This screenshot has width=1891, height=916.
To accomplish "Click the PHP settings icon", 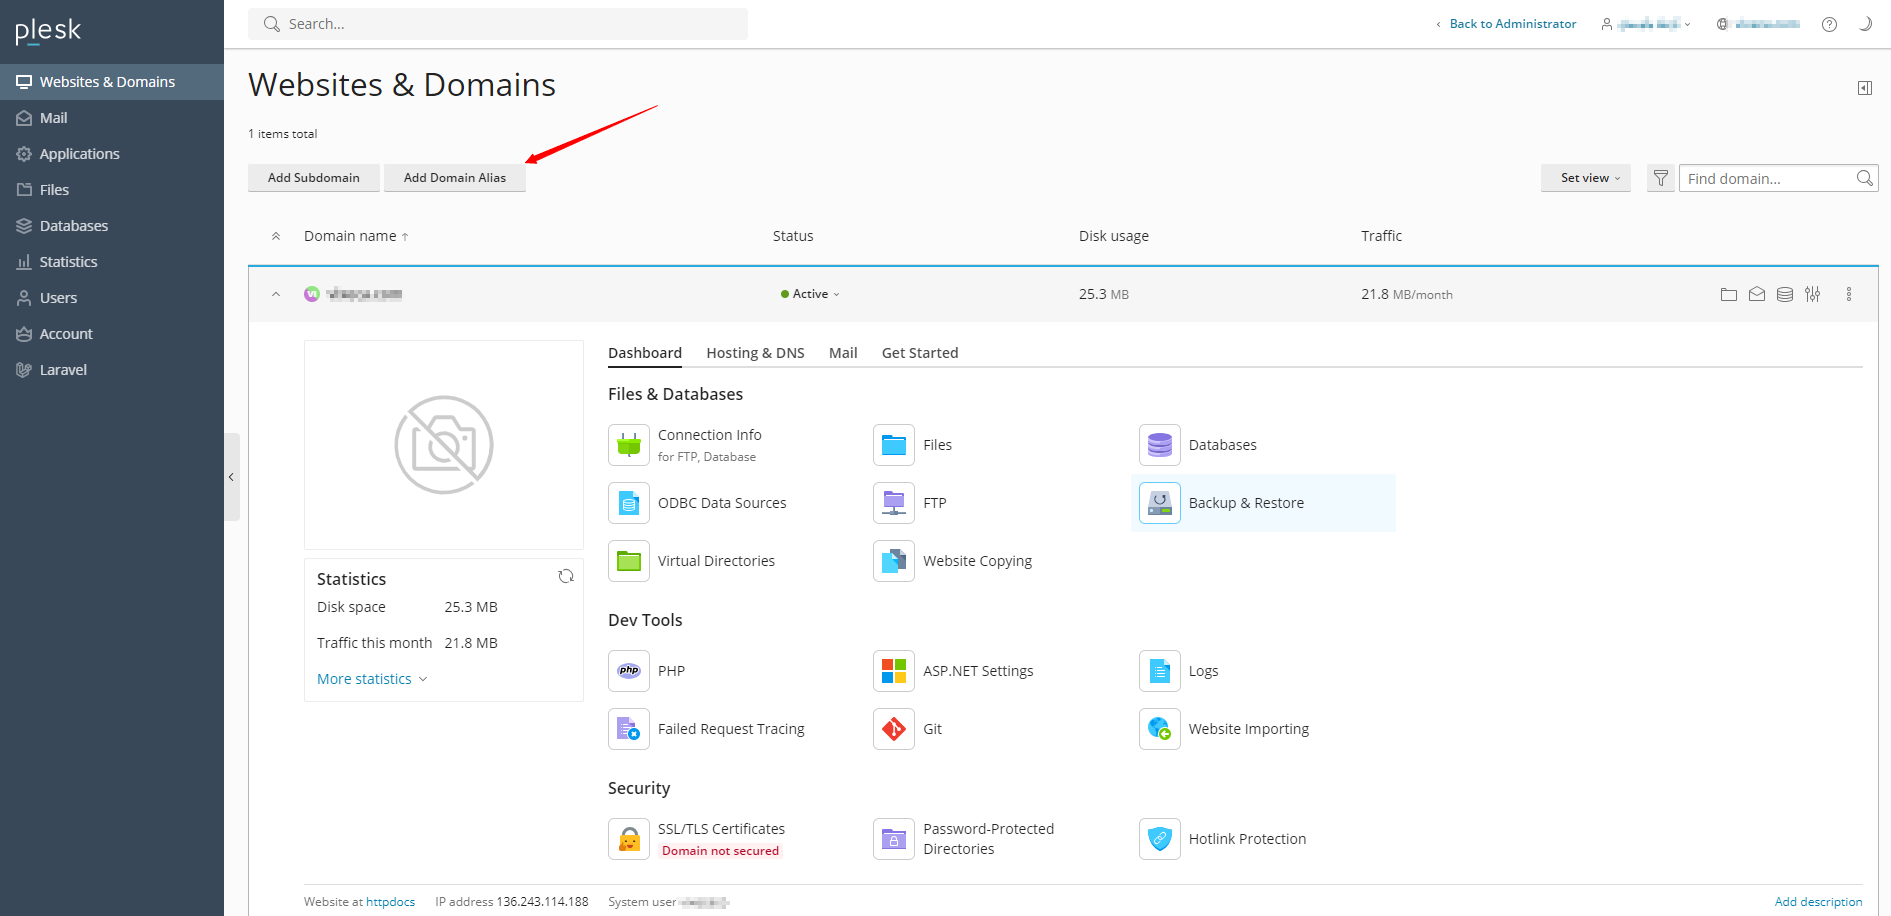I will point(629,671).
